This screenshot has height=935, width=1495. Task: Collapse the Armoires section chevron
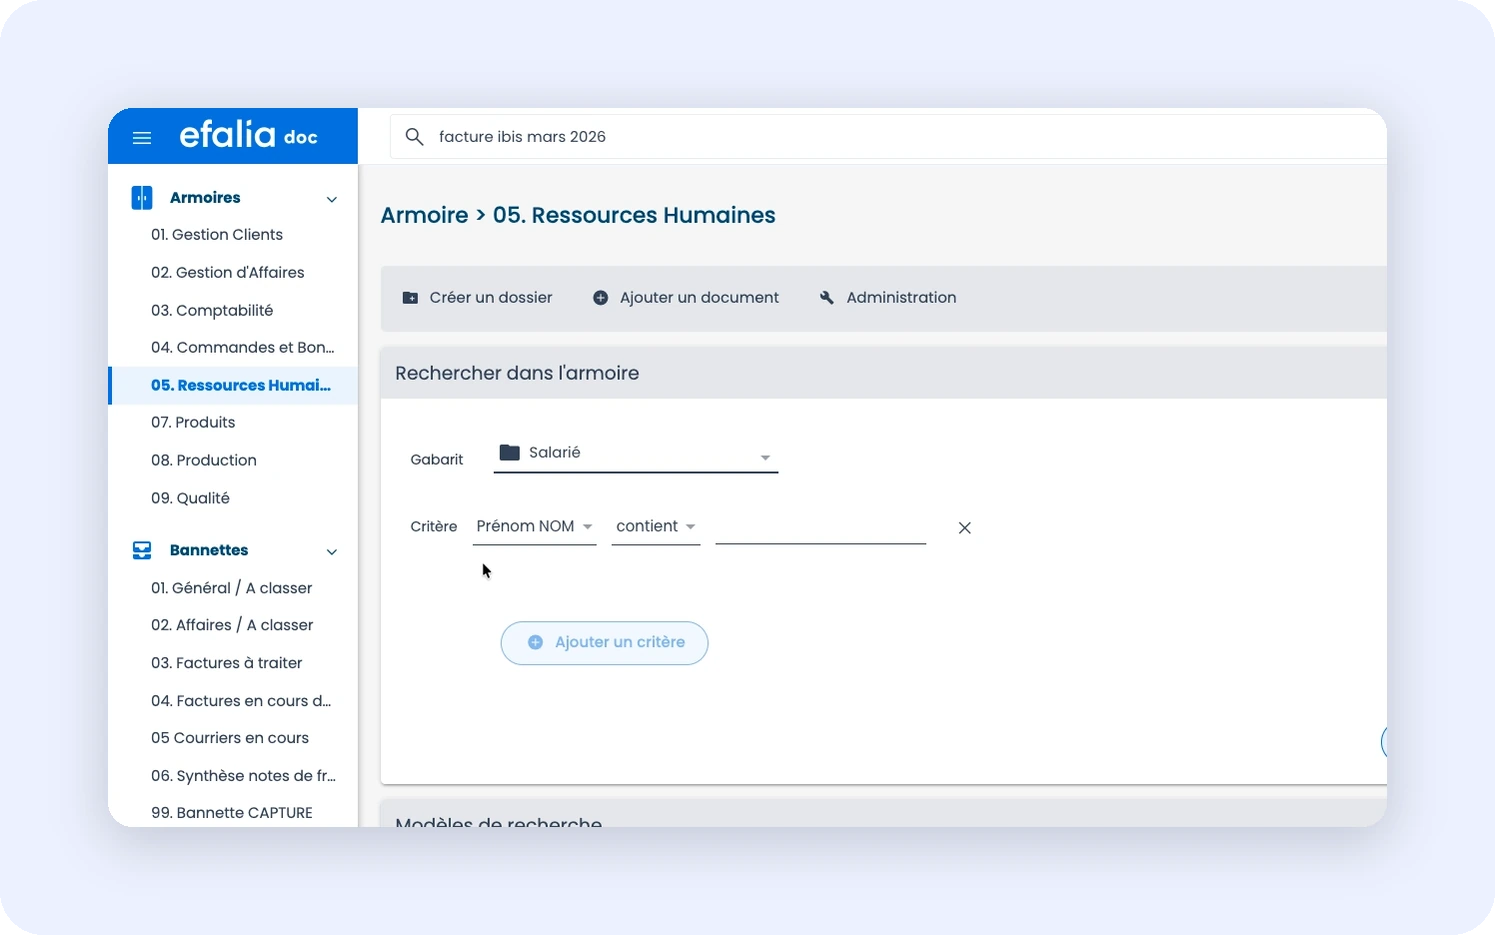tap(332, 199)
